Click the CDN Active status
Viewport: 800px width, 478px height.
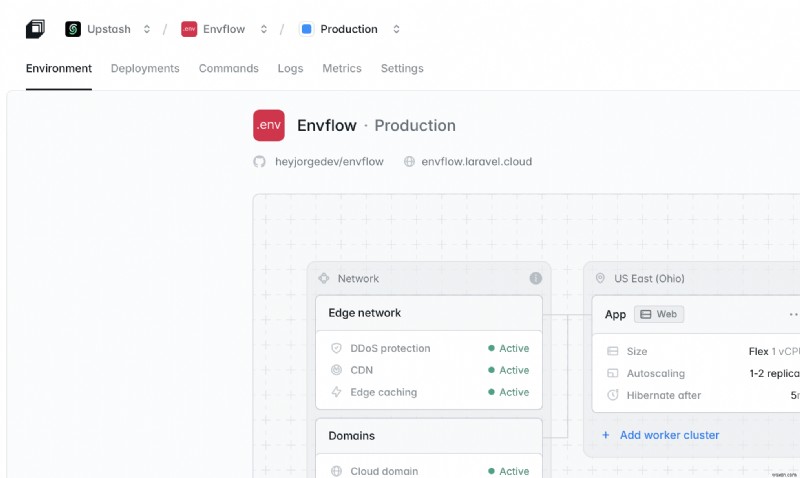509,370
